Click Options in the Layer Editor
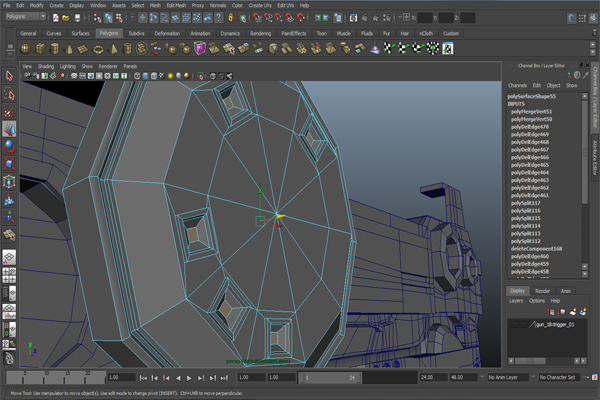The width and height of the screenshot is (600, 400). click(537, 301)
